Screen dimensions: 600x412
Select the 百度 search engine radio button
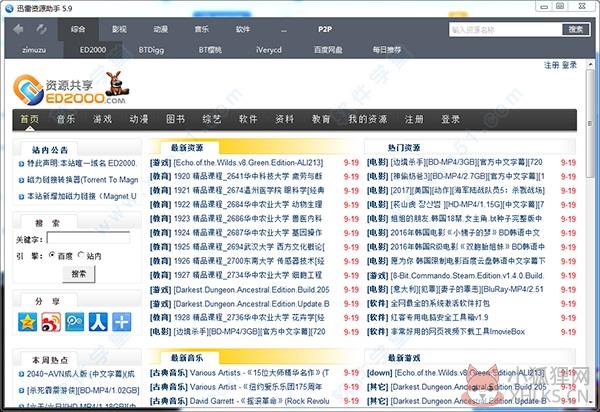[52, 254]
